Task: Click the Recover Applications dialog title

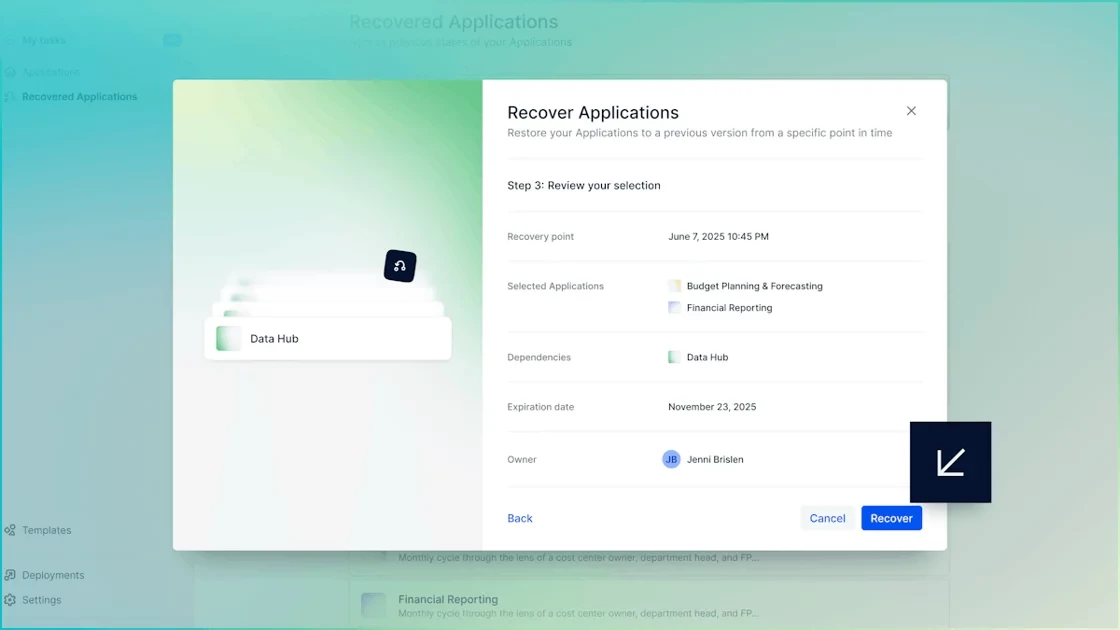Action: 593,112
